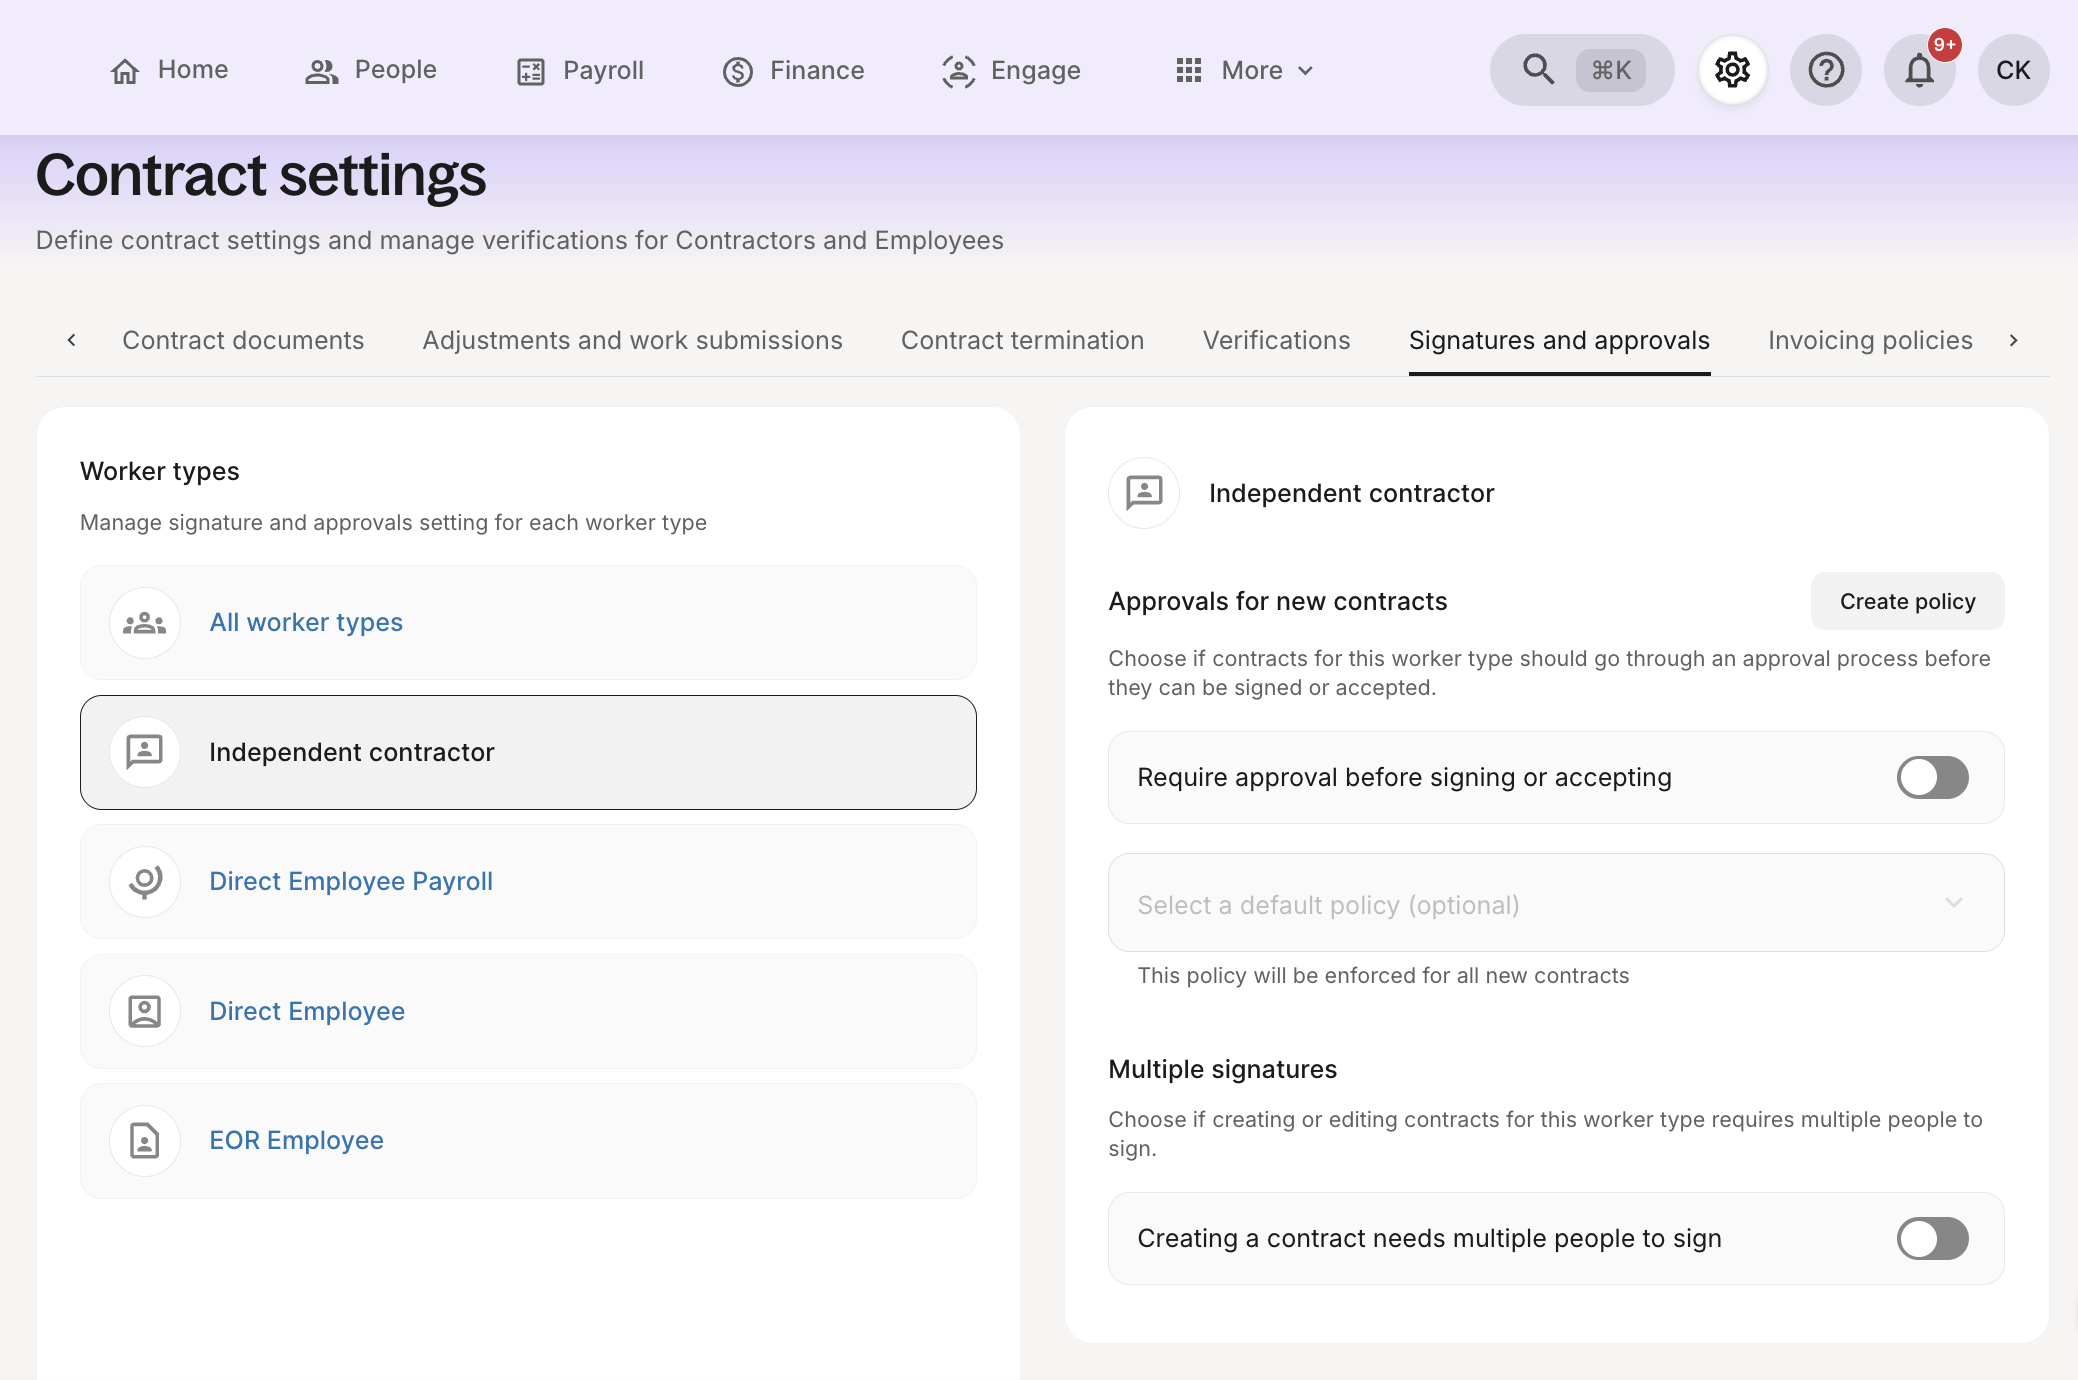
Task: Open notifications bell icon
Action: coord(1918,70)
